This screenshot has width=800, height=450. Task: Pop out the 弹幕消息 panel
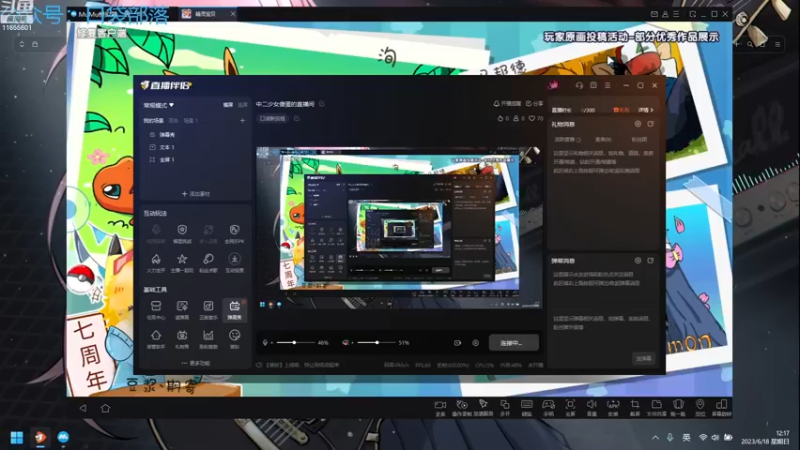651,261
